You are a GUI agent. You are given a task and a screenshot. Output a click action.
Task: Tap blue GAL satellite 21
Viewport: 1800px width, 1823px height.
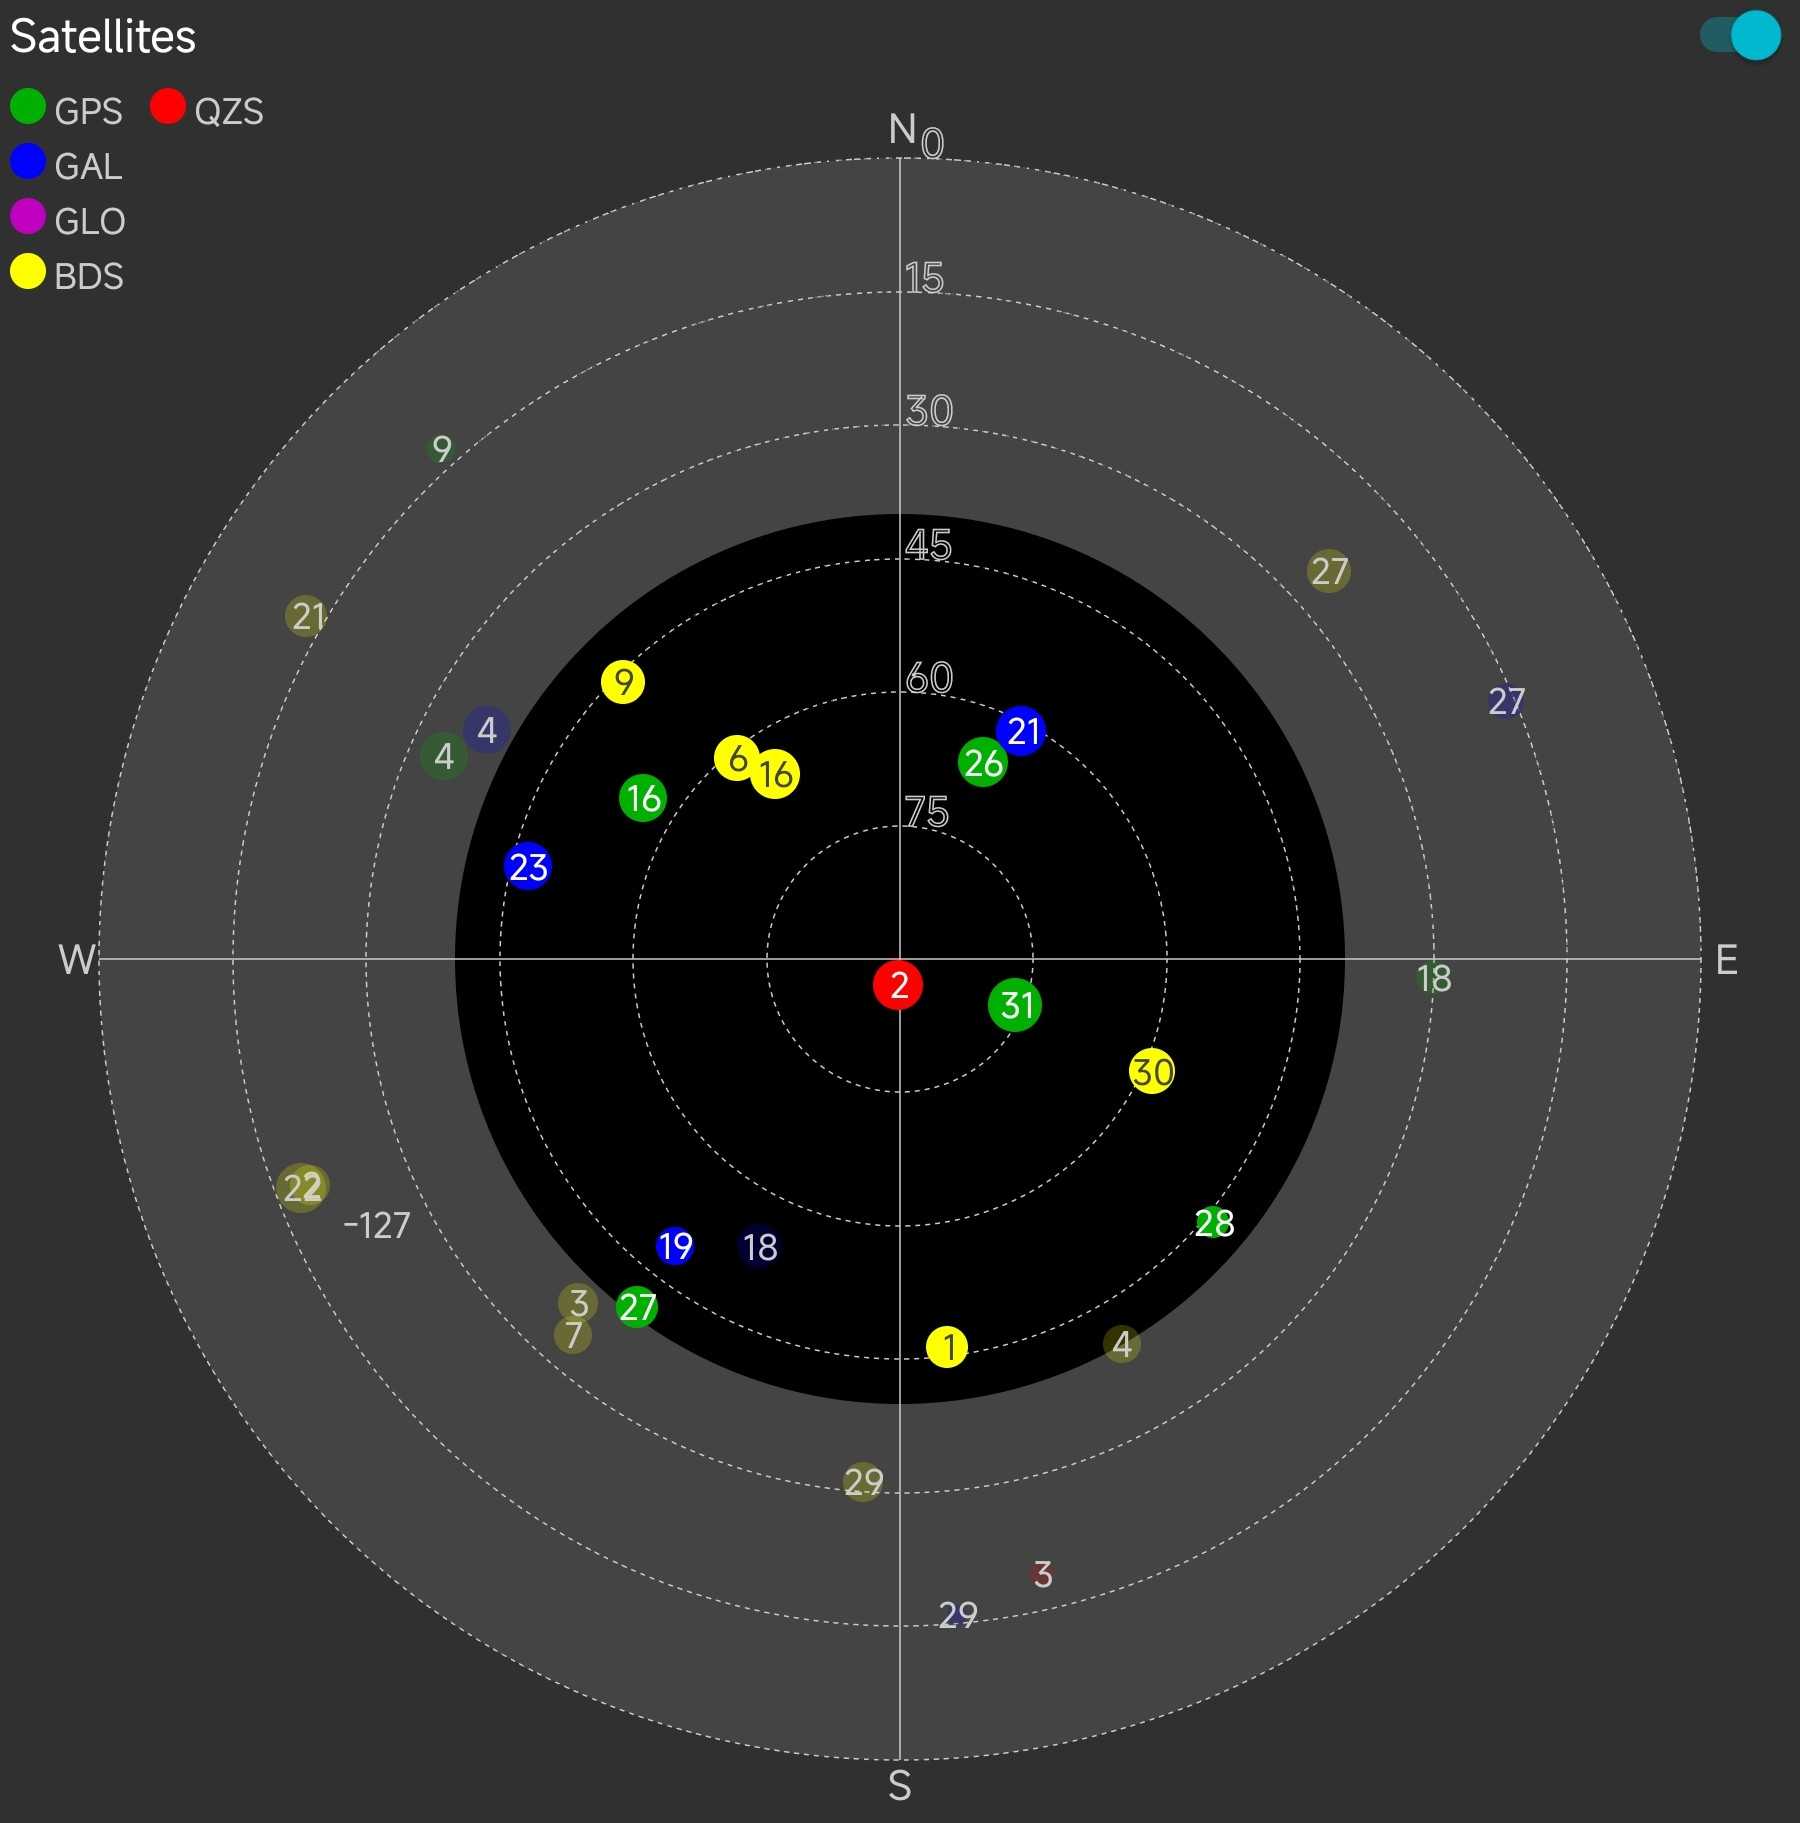coord(1021,731)
